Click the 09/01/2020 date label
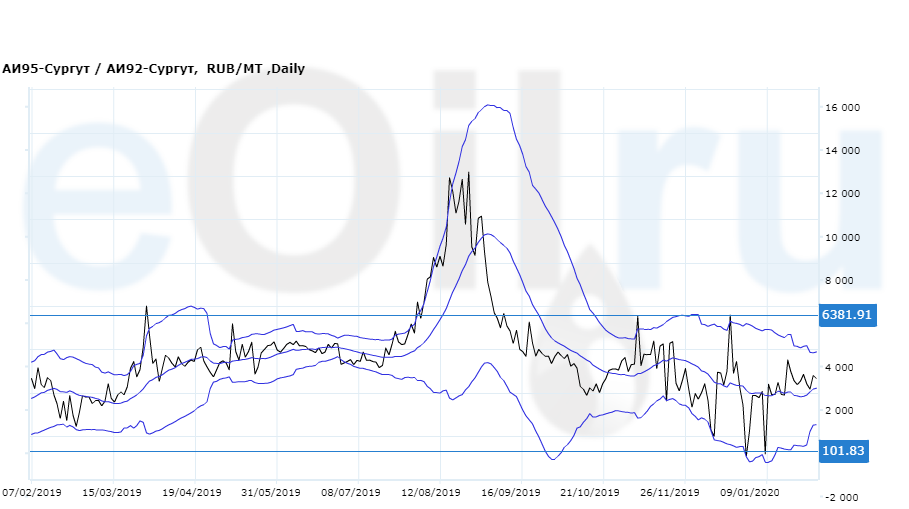The image size is (909, 509). point(750,492)
